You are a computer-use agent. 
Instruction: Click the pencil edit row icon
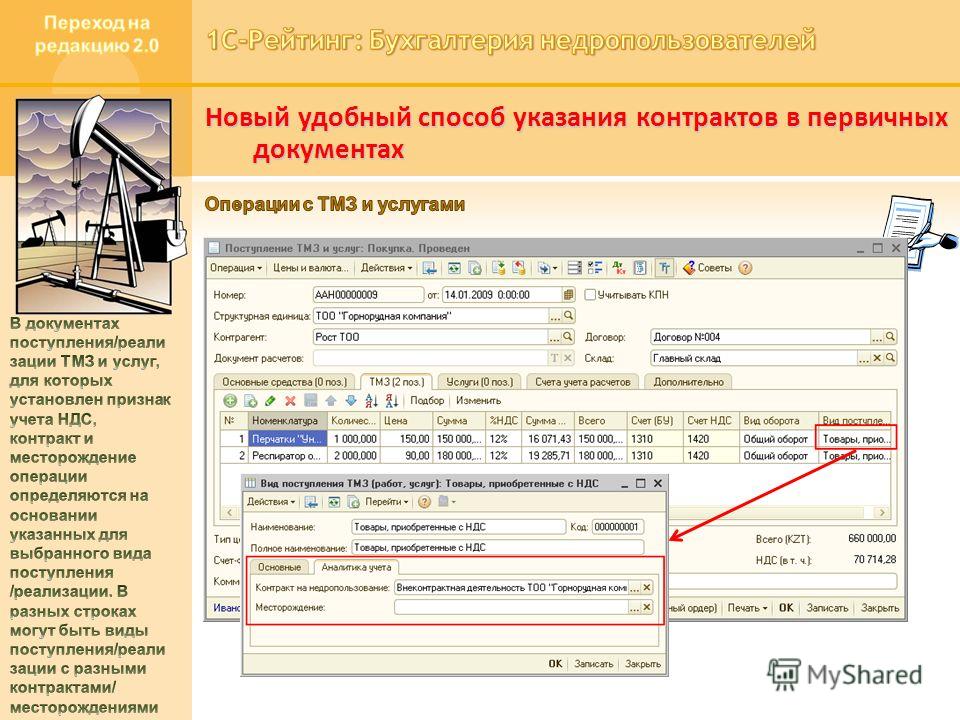[x=270, y=401]
